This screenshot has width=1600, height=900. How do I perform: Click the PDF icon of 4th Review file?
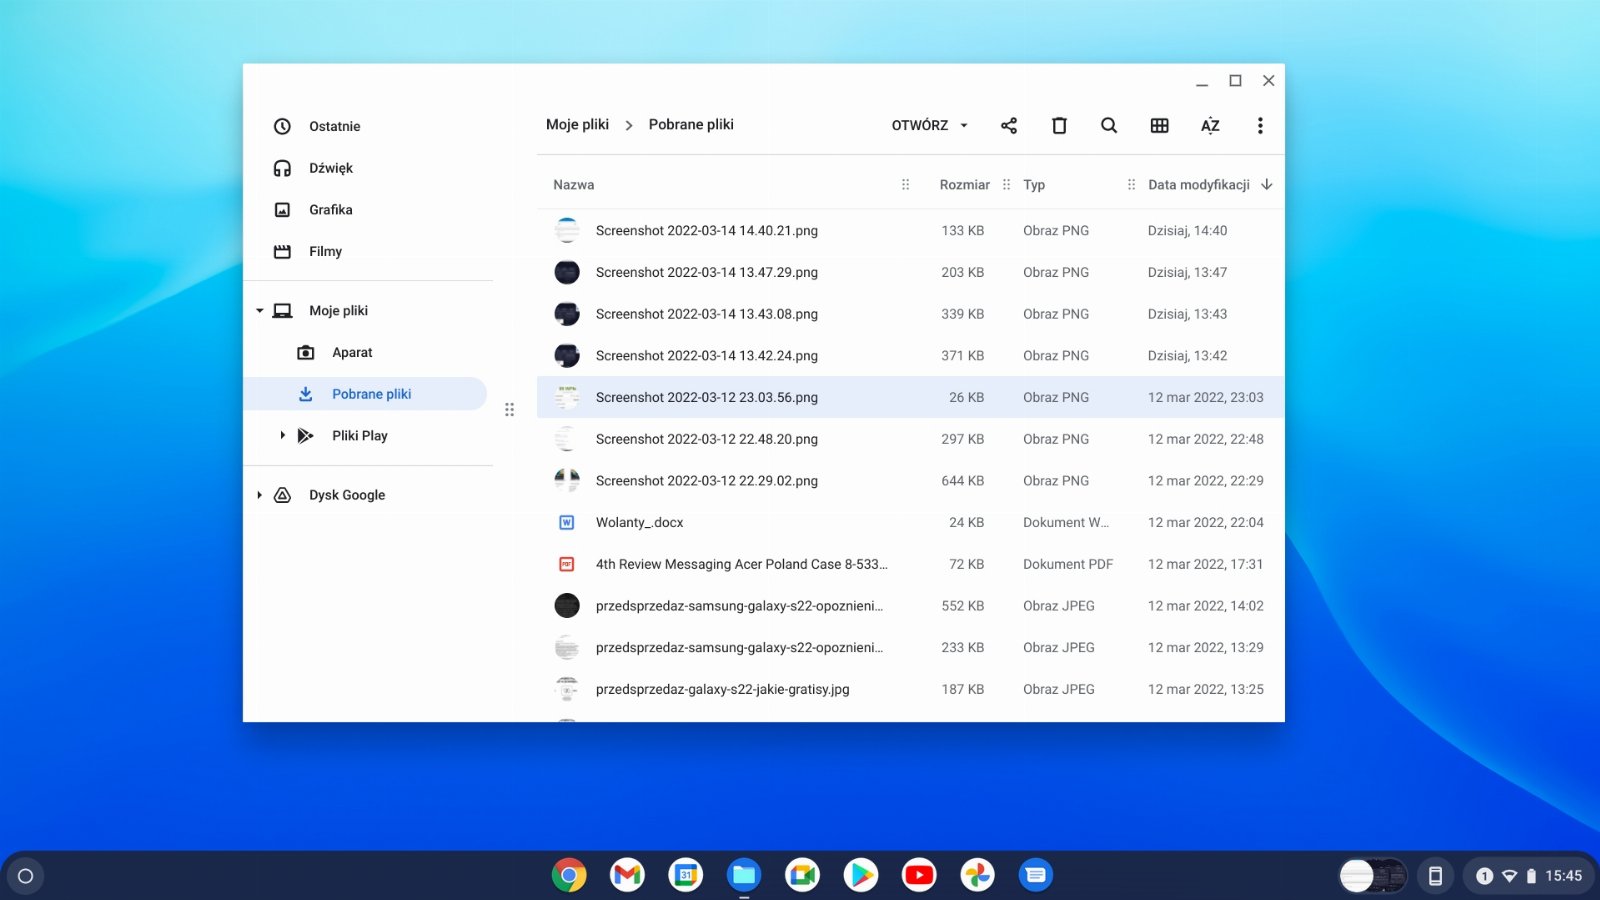tap(567, 564)
